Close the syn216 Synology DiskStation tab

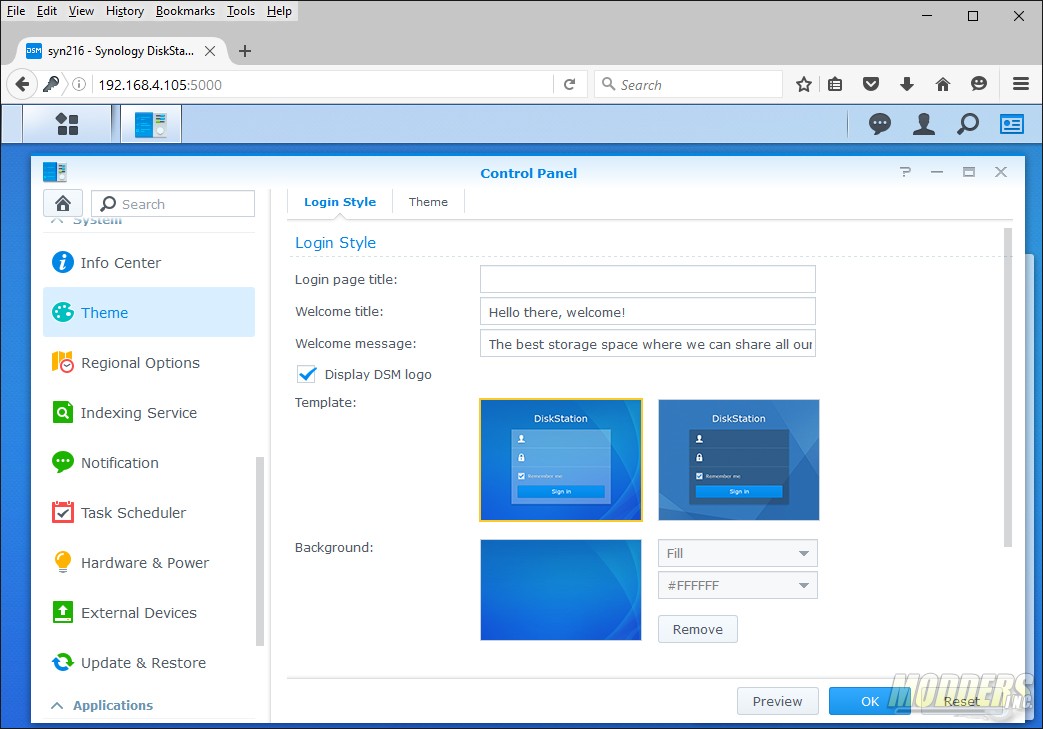coord(210,51)
